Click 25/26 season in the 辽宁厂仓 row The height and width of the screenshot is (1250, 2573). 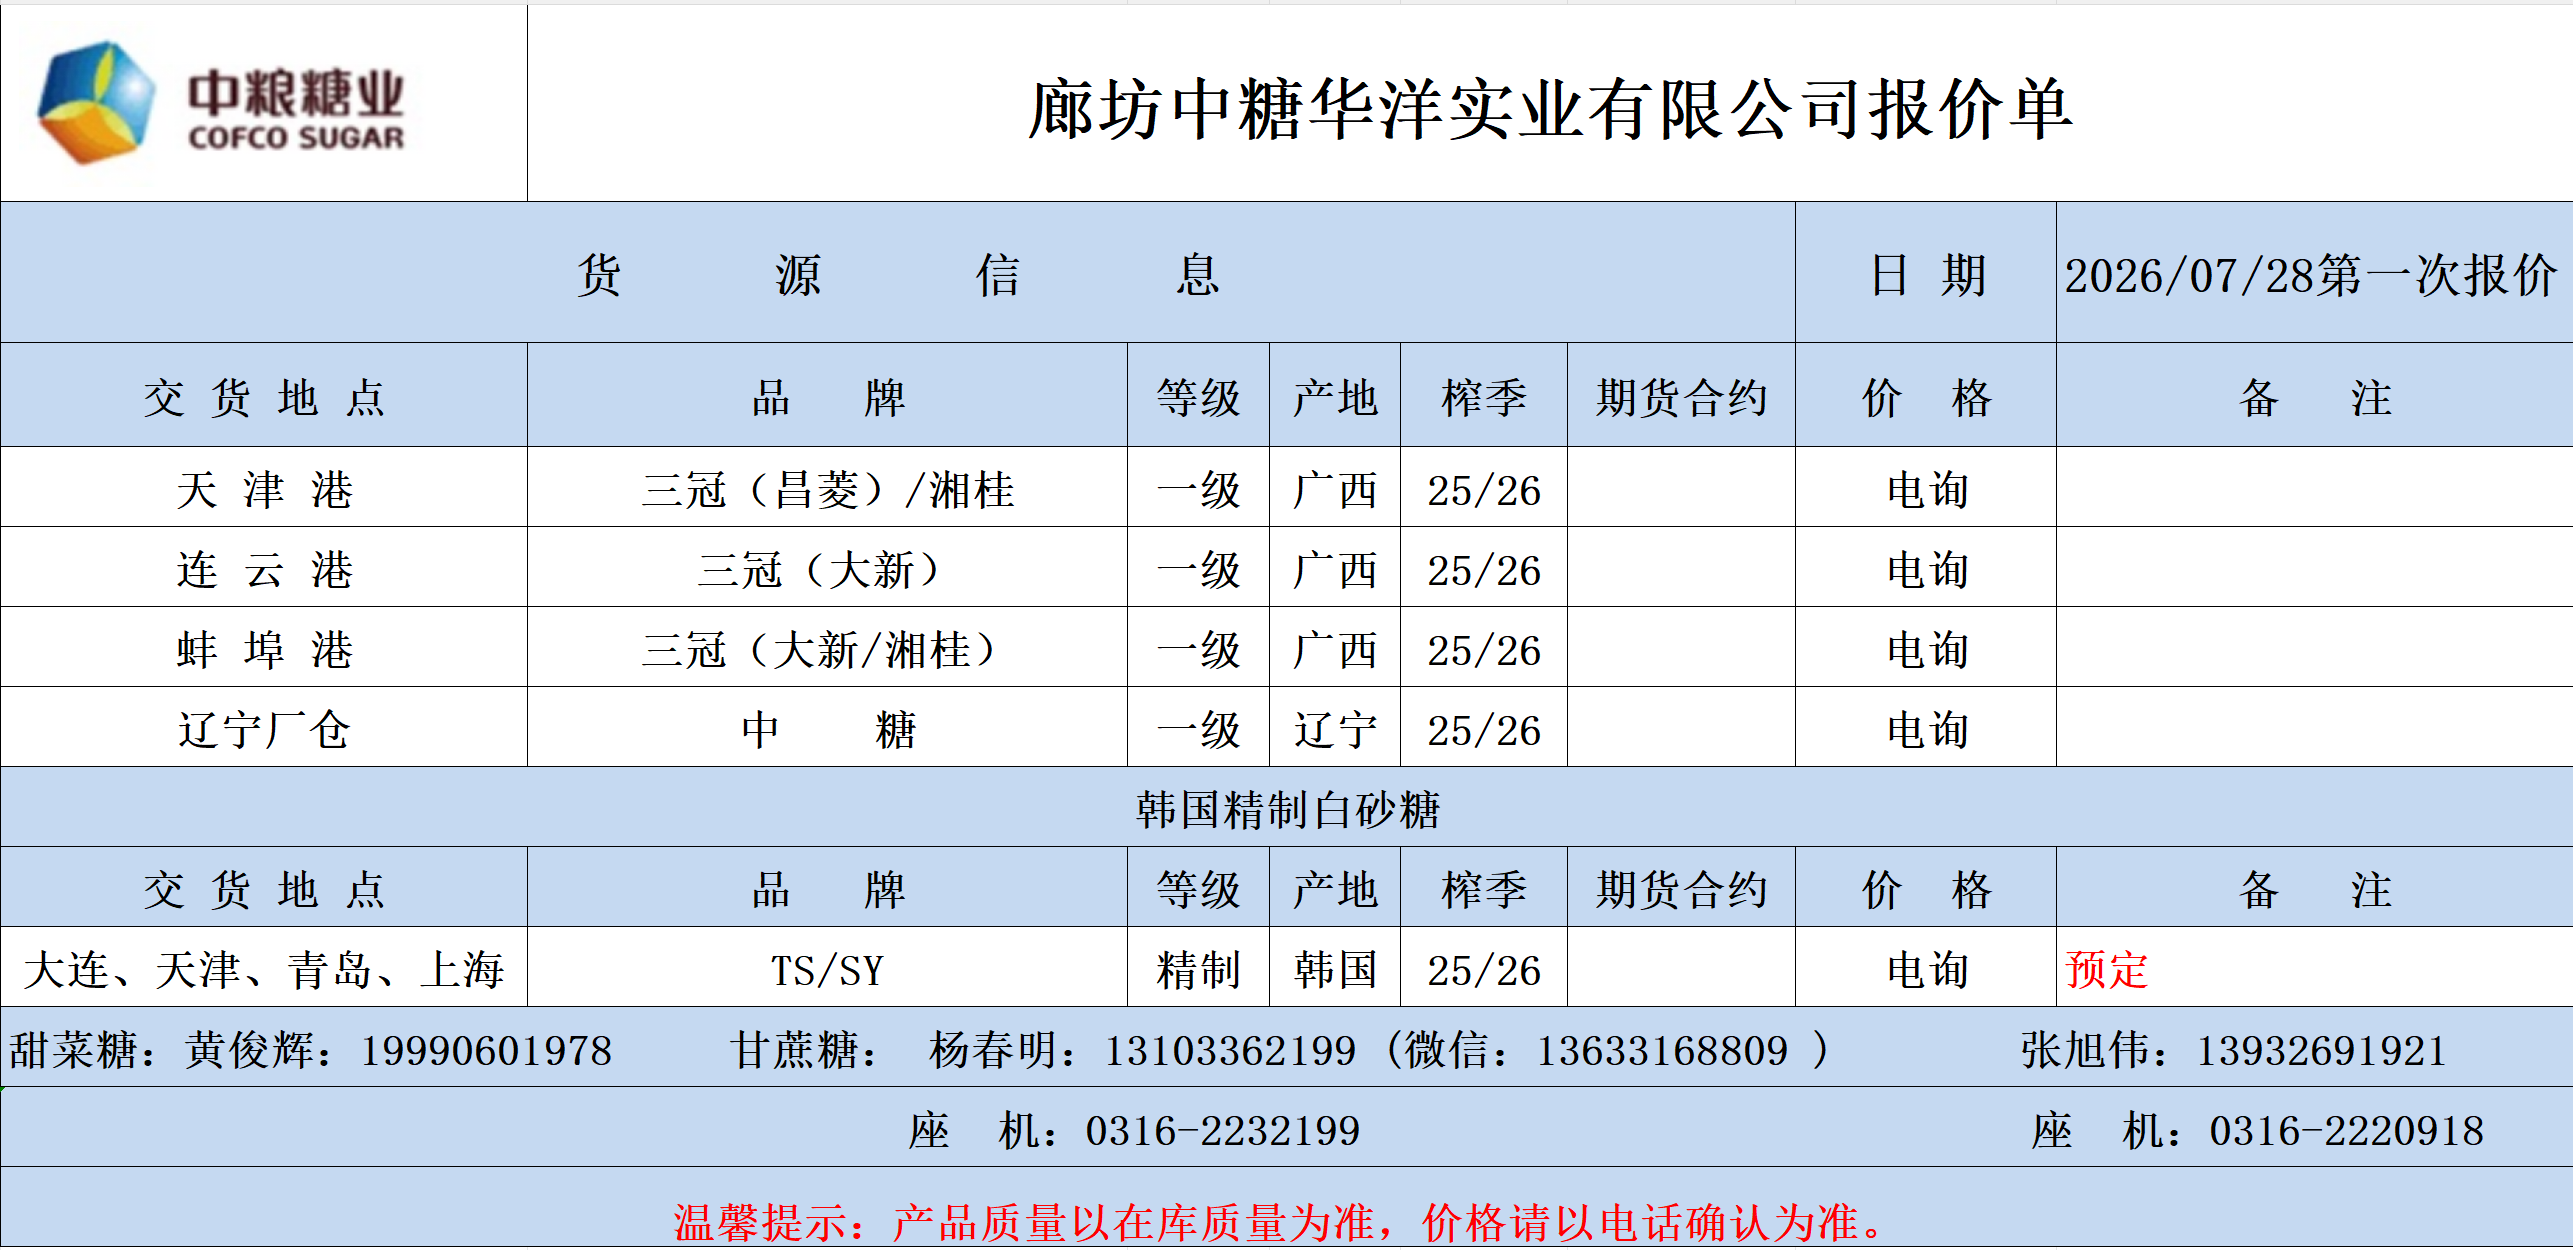1484,728
